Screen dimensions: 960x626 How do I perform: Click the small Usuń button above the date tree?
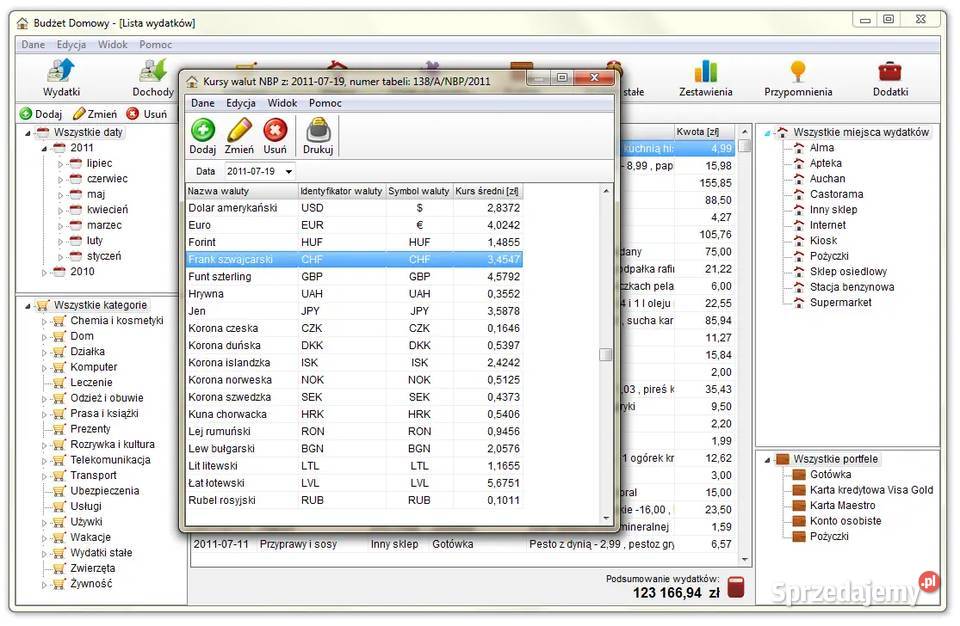pos(147,114)
